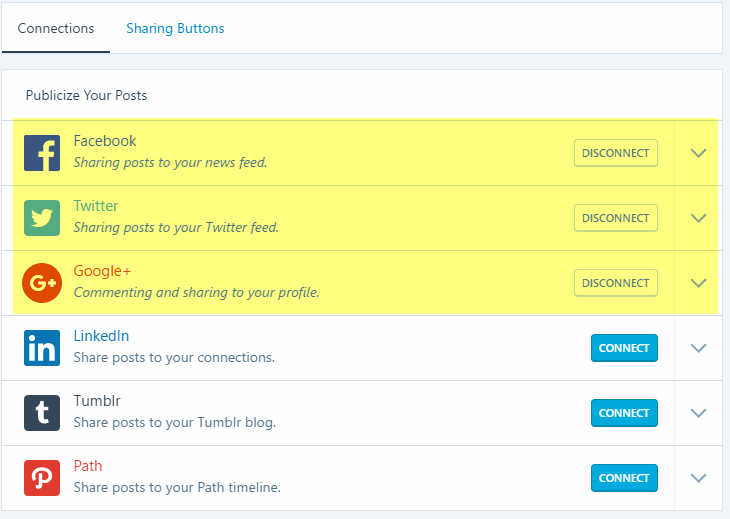Connect your Tumblr blog

[624, 413]
